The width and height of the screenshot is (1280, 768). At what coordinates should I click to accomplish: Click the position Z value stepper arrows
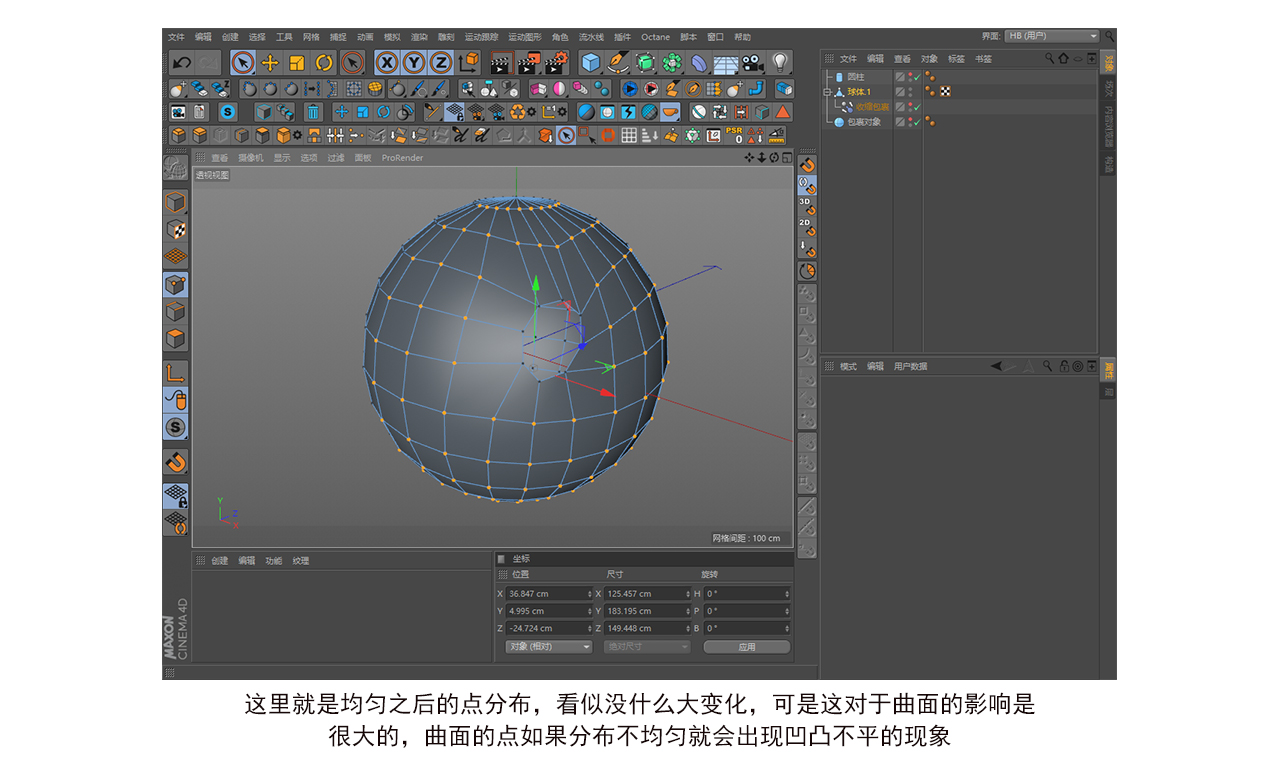click(589, 628)
